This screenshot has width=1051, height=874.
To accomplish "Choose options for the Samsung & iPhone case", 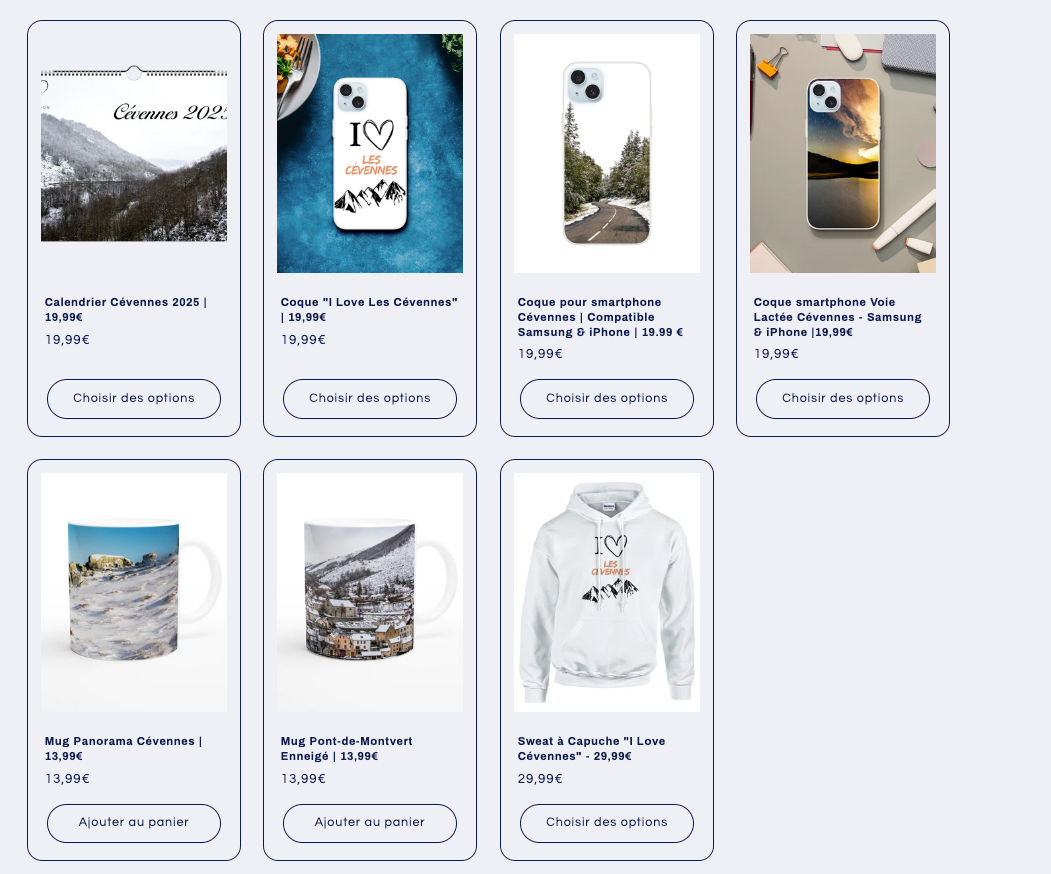I will (x=607, y=399).
